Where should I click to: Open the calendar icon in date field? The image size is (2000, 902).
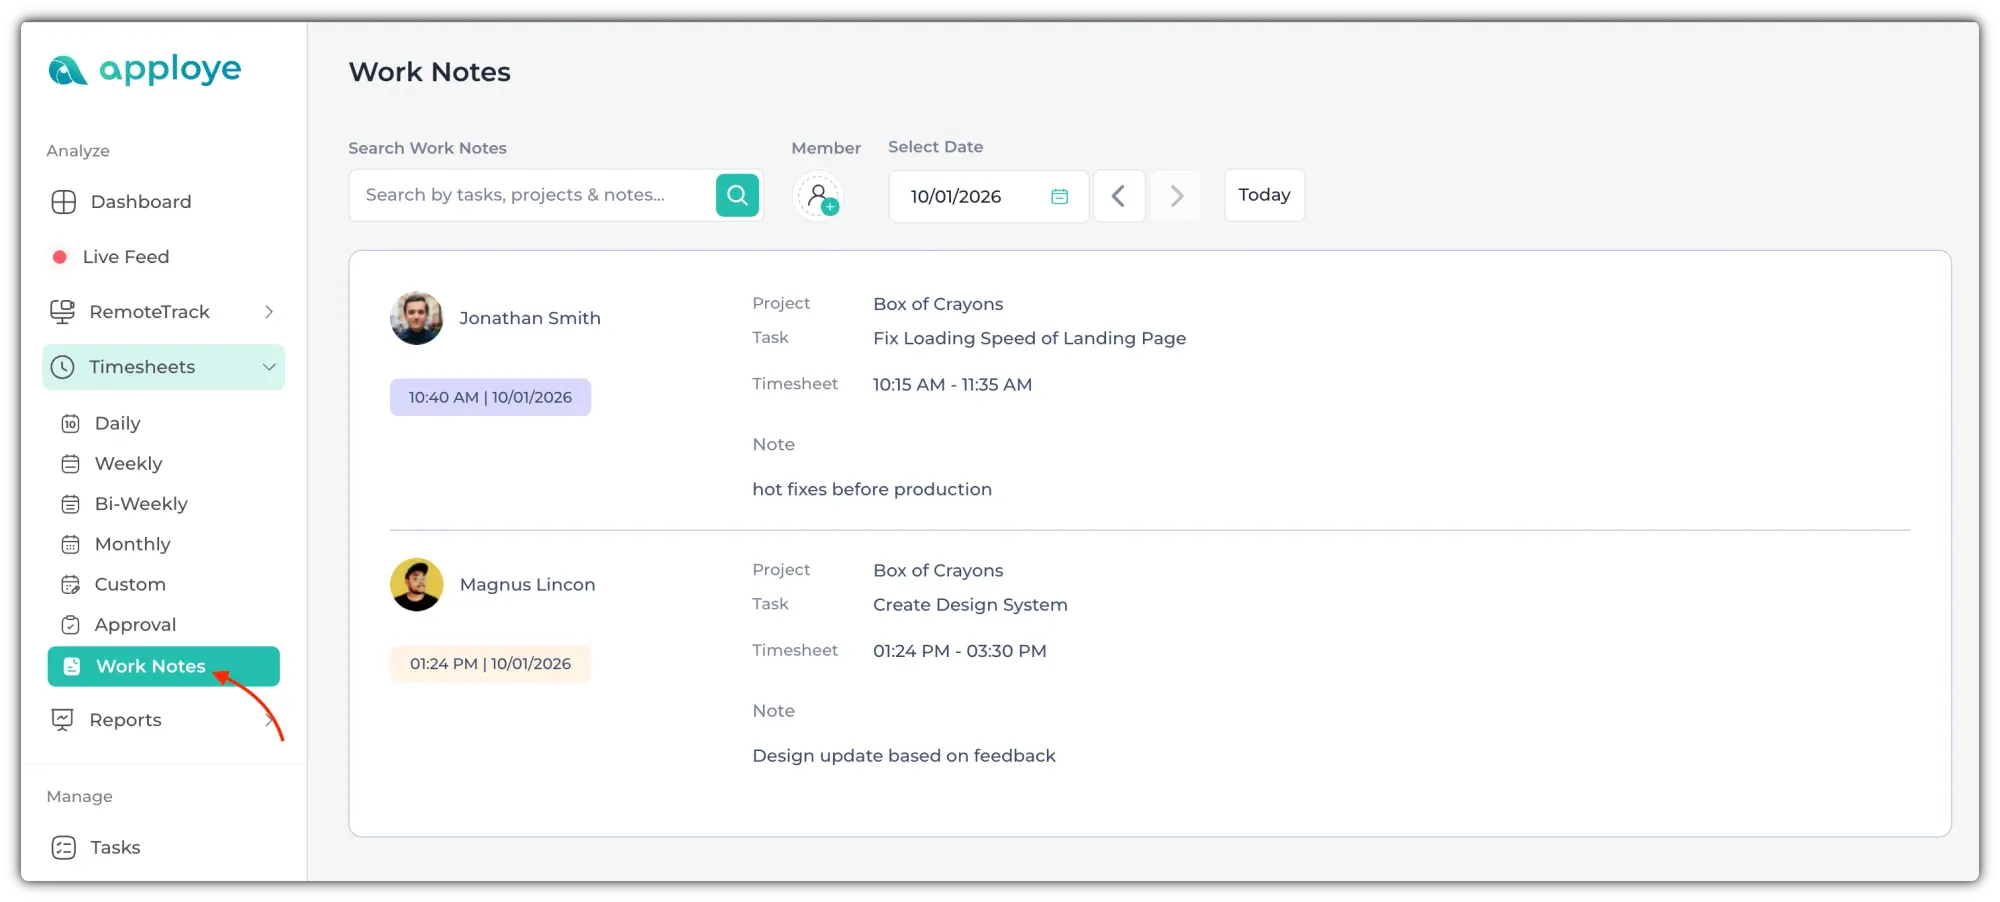tap(1059, 196)
